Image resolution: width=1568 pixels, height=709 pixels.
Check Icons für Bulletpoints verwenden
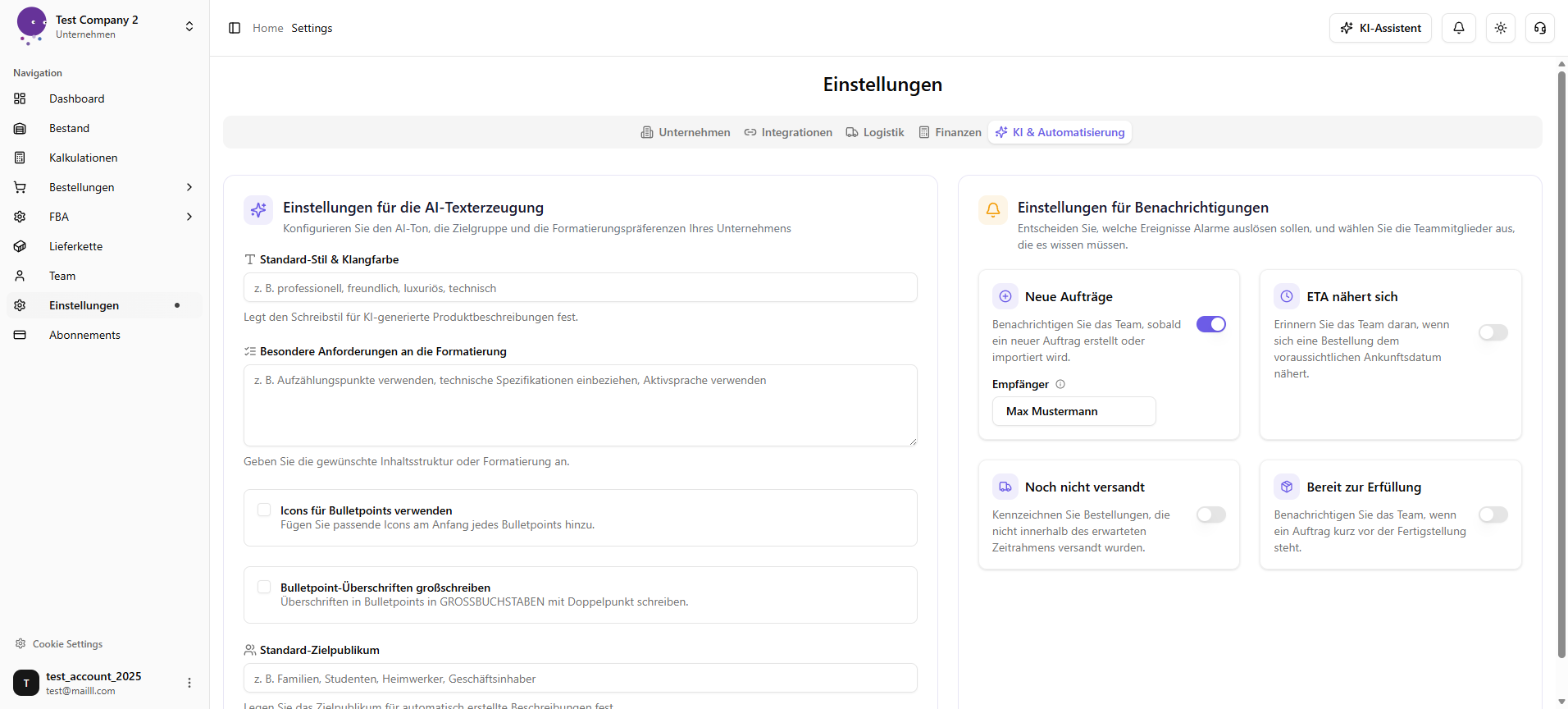(x=264, y=509)
